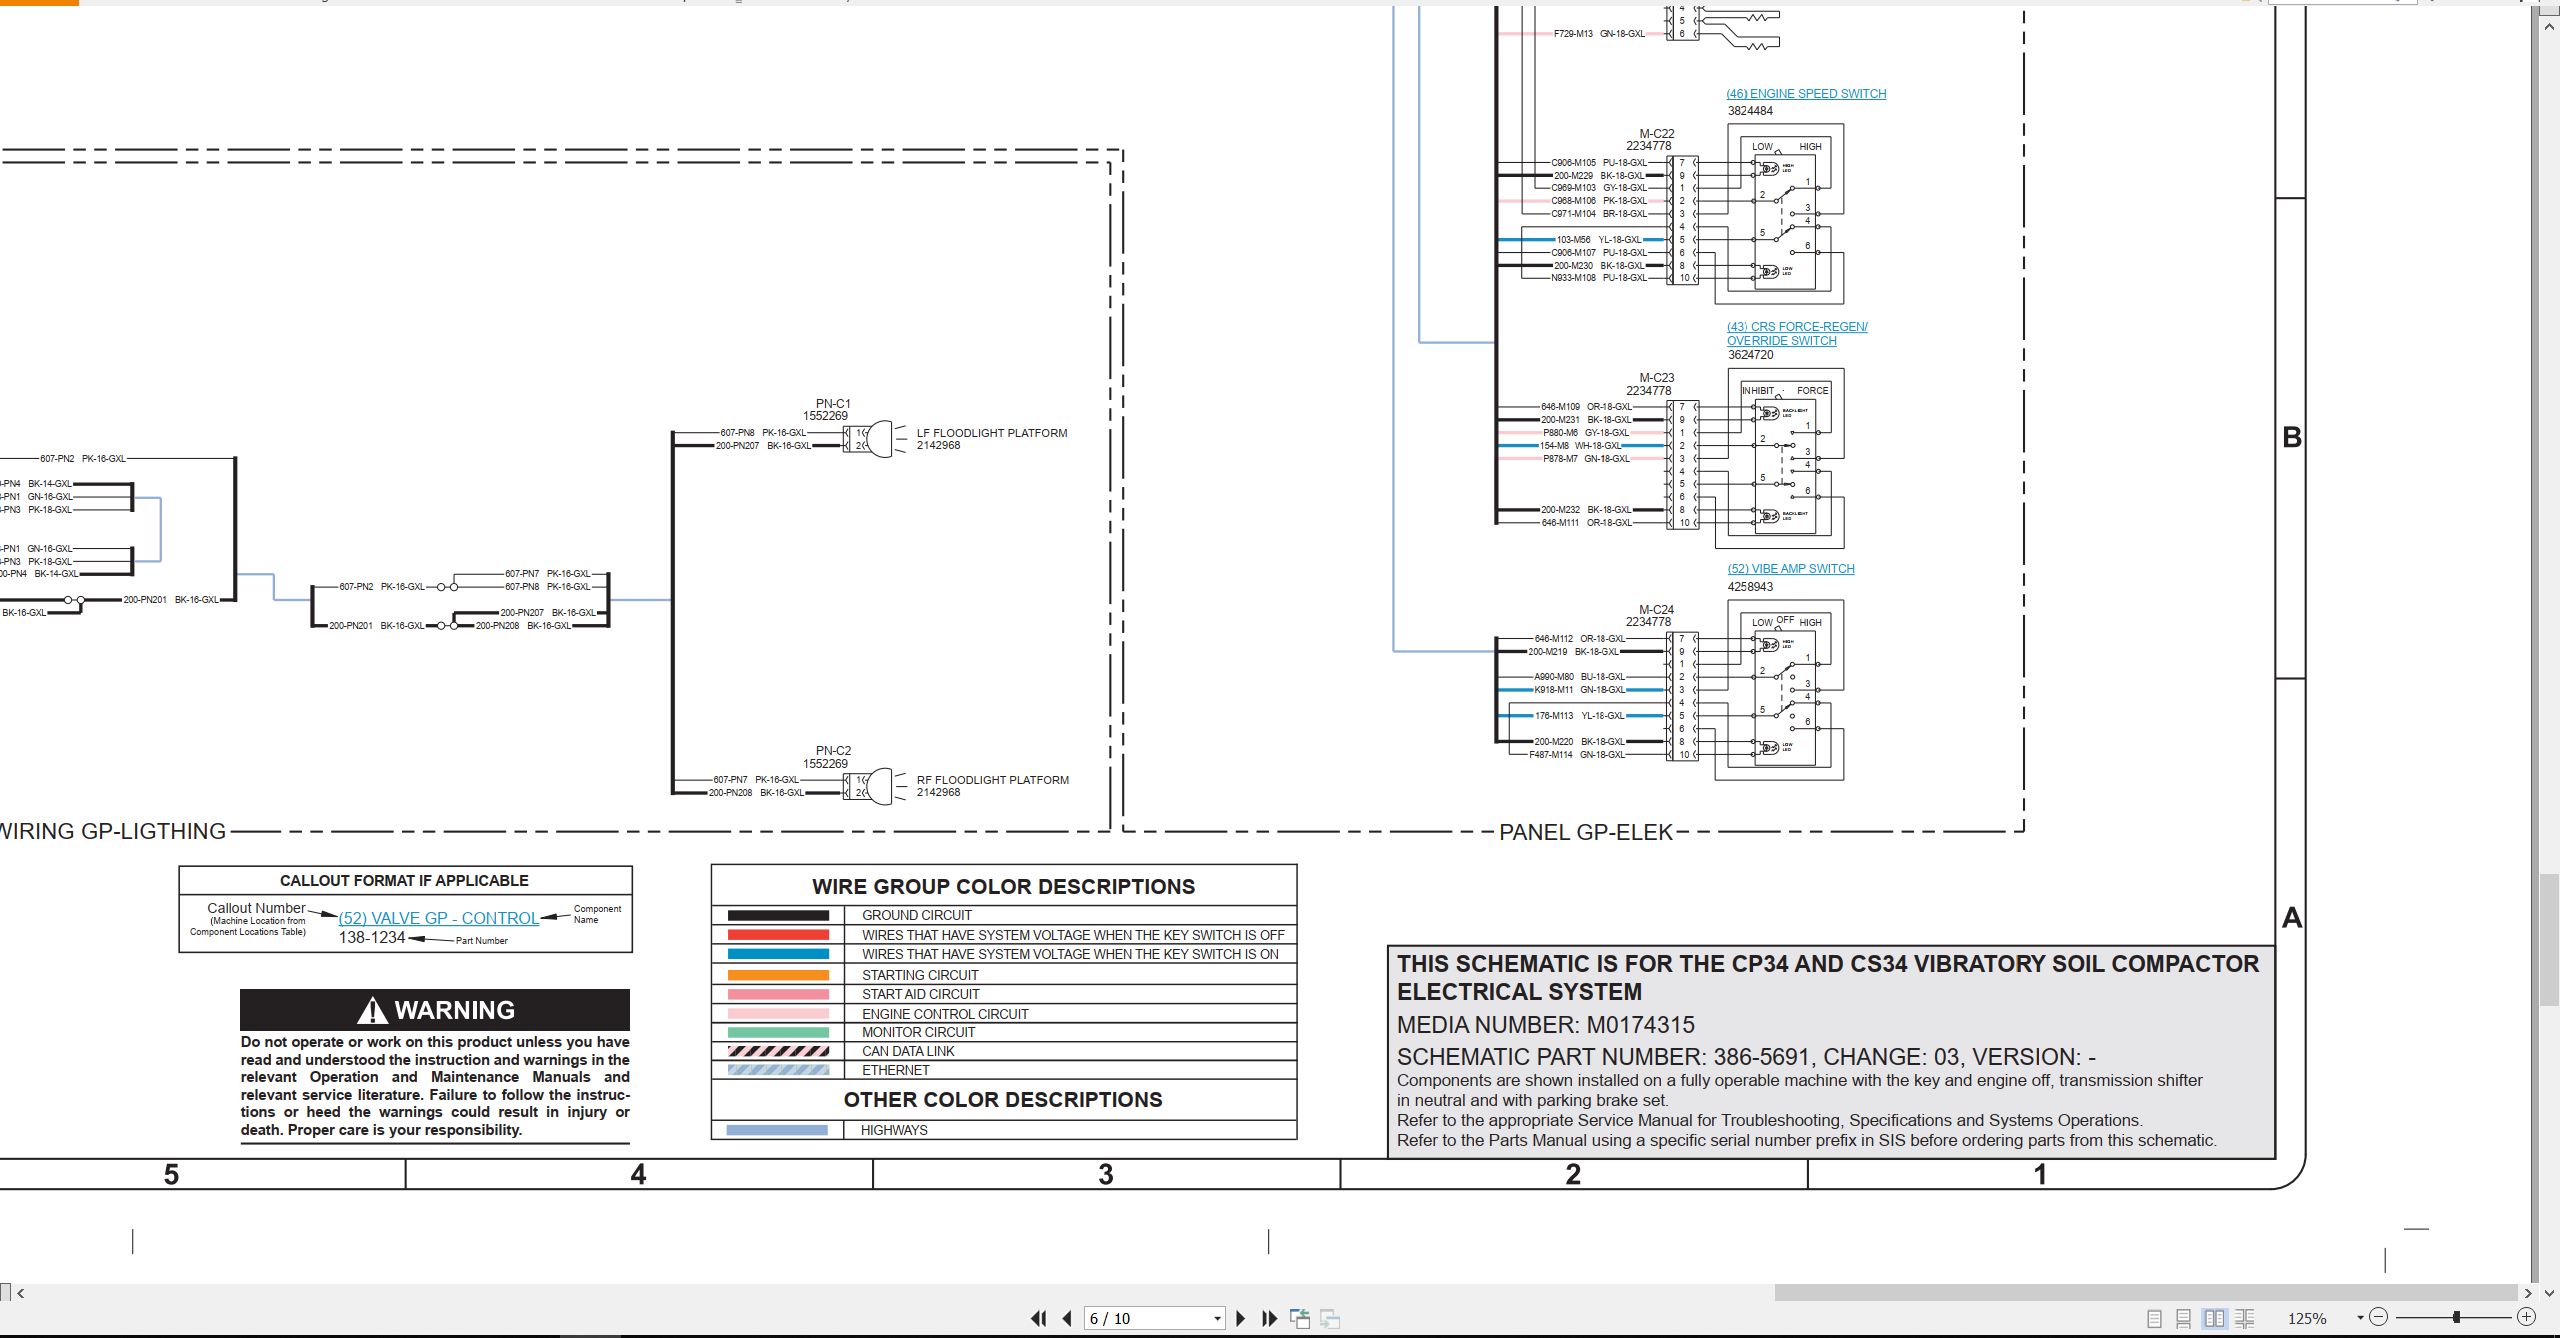The height and width of the screenshot is (1338, 2560).
Task: Click the CALLOUT FORMAT IF APPLICABLE heading
Action: [404, 881]
